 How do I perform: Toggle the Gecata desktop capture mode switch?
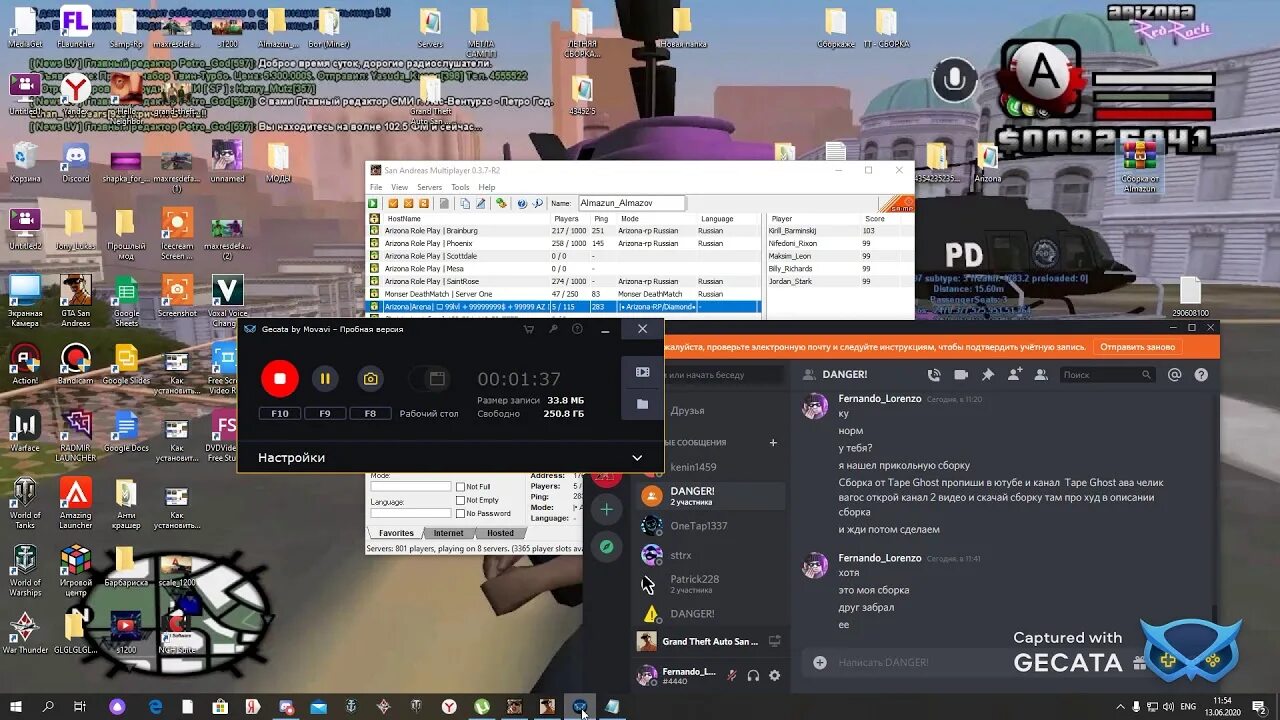click(x=429, y=379)
